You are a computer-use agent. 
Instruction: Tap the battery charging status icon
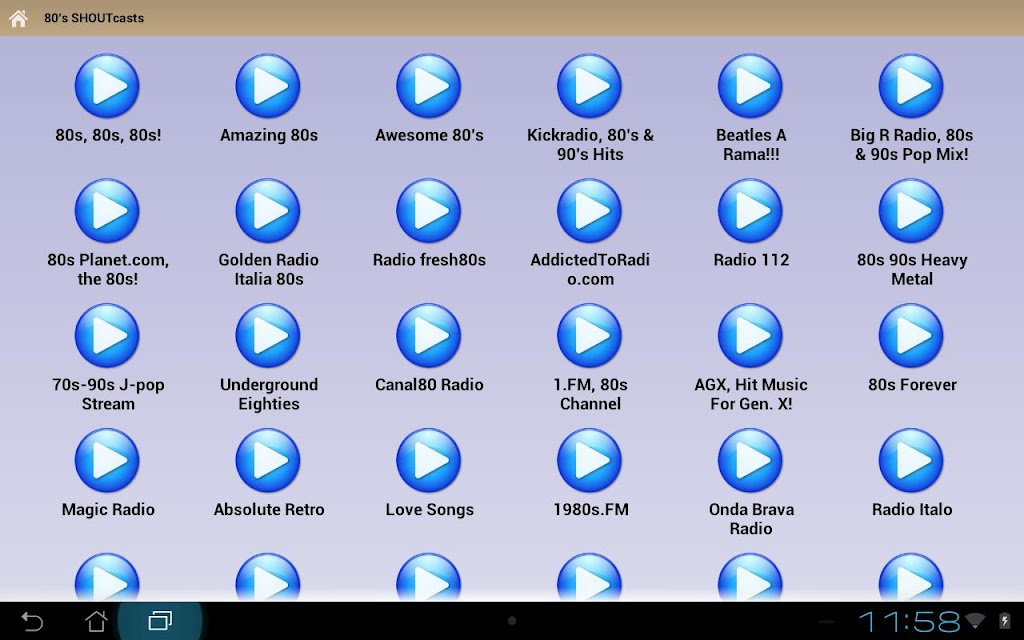(x=1004, y=620)
